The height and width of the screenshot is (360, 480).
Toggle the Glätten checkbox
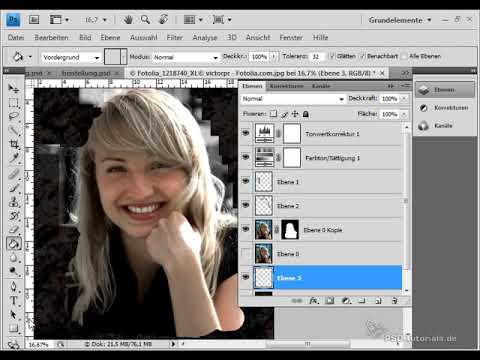[x=332, y=56]
